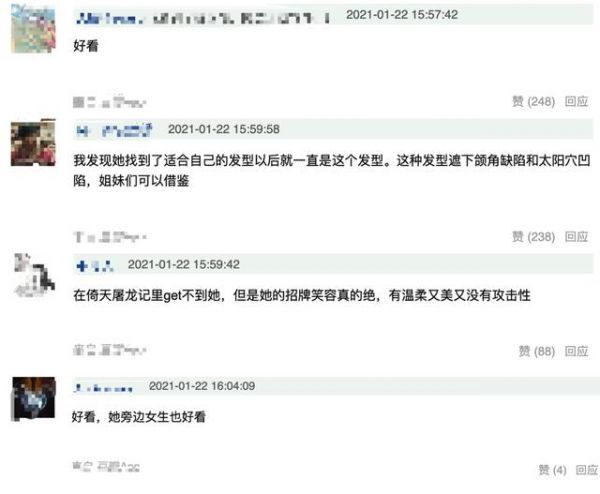Click the comment about 倚天屠龙记 and 招牌笑容
Viewport: 600px width, 494px height.
[x=302, y=295]
